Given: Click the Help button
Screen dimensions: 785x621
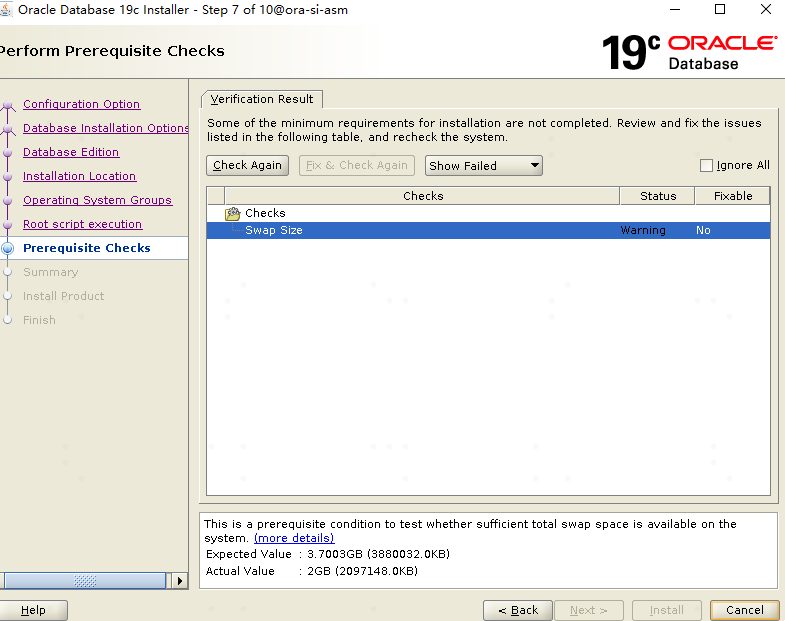Looking at the screenshot, I should 33,610.
